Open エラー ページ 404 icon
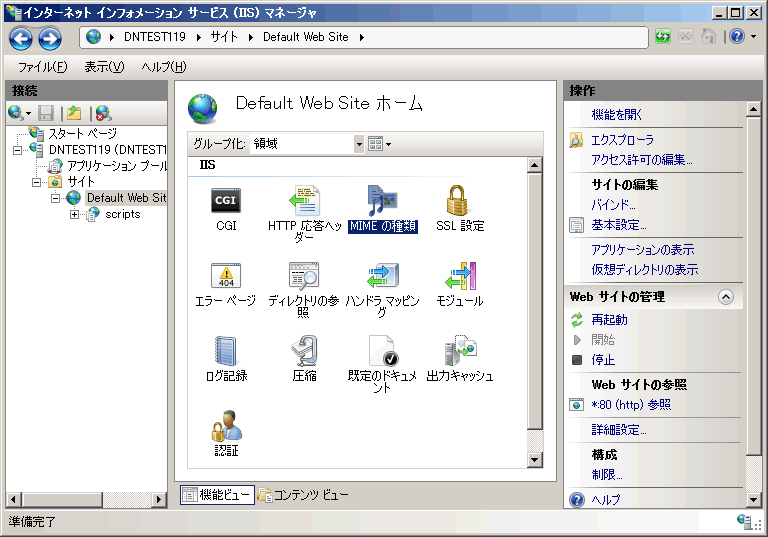Viewport: 768px width, 537px height. pos(226,275)
